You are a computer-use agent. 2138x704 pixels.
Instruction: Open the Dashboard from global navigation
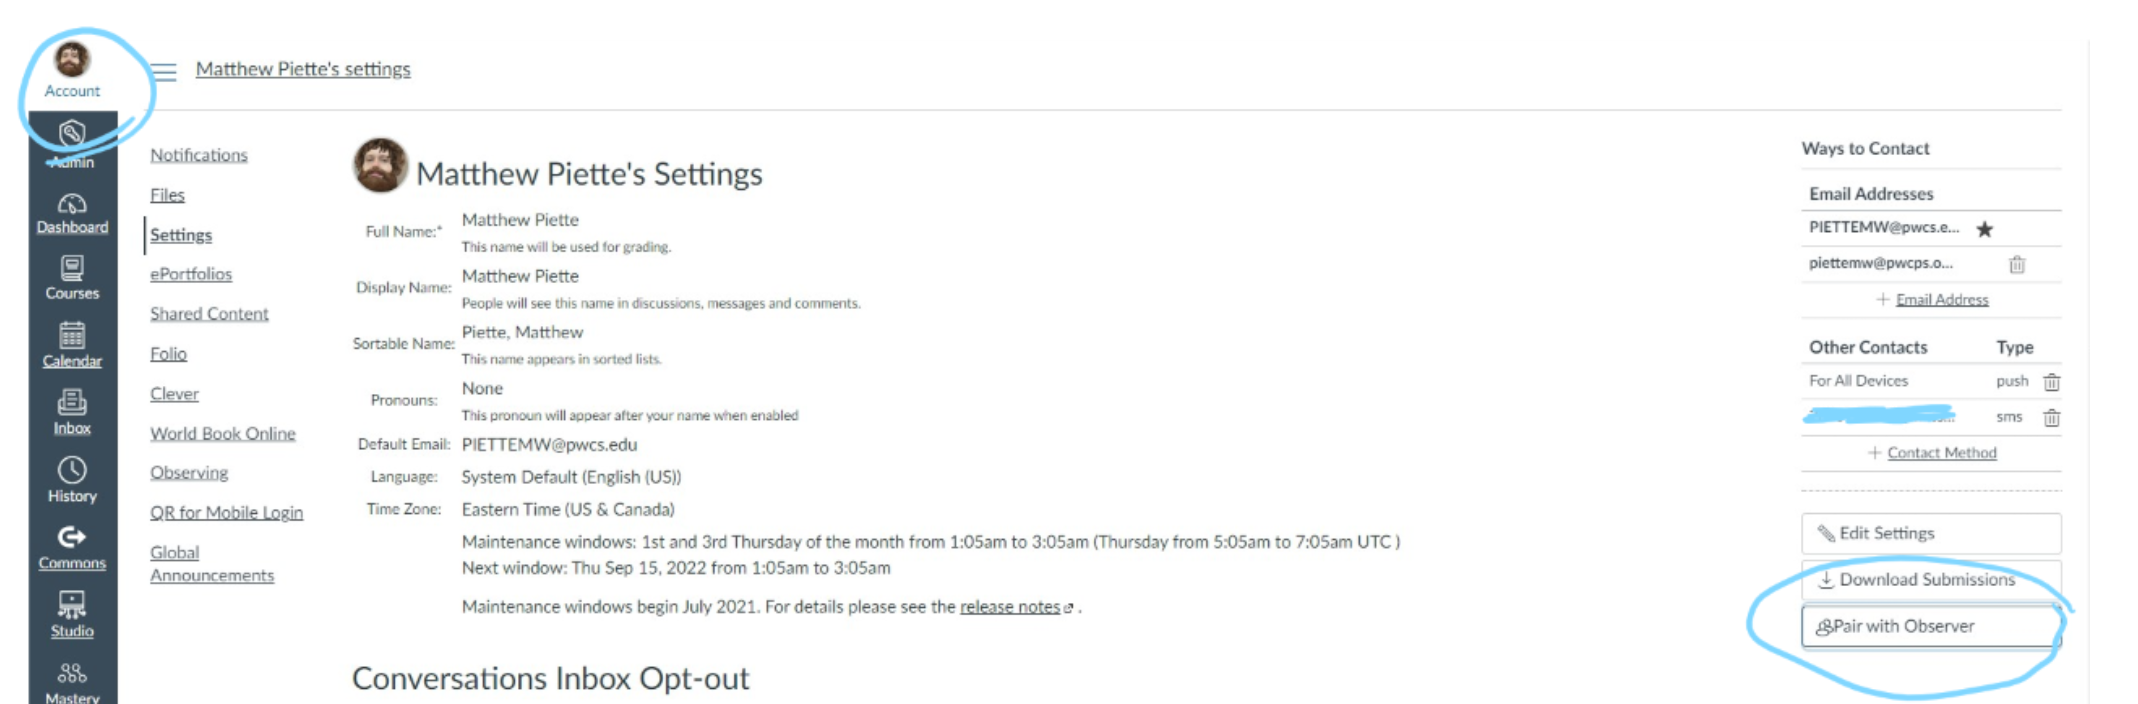[x=72, y=213]
